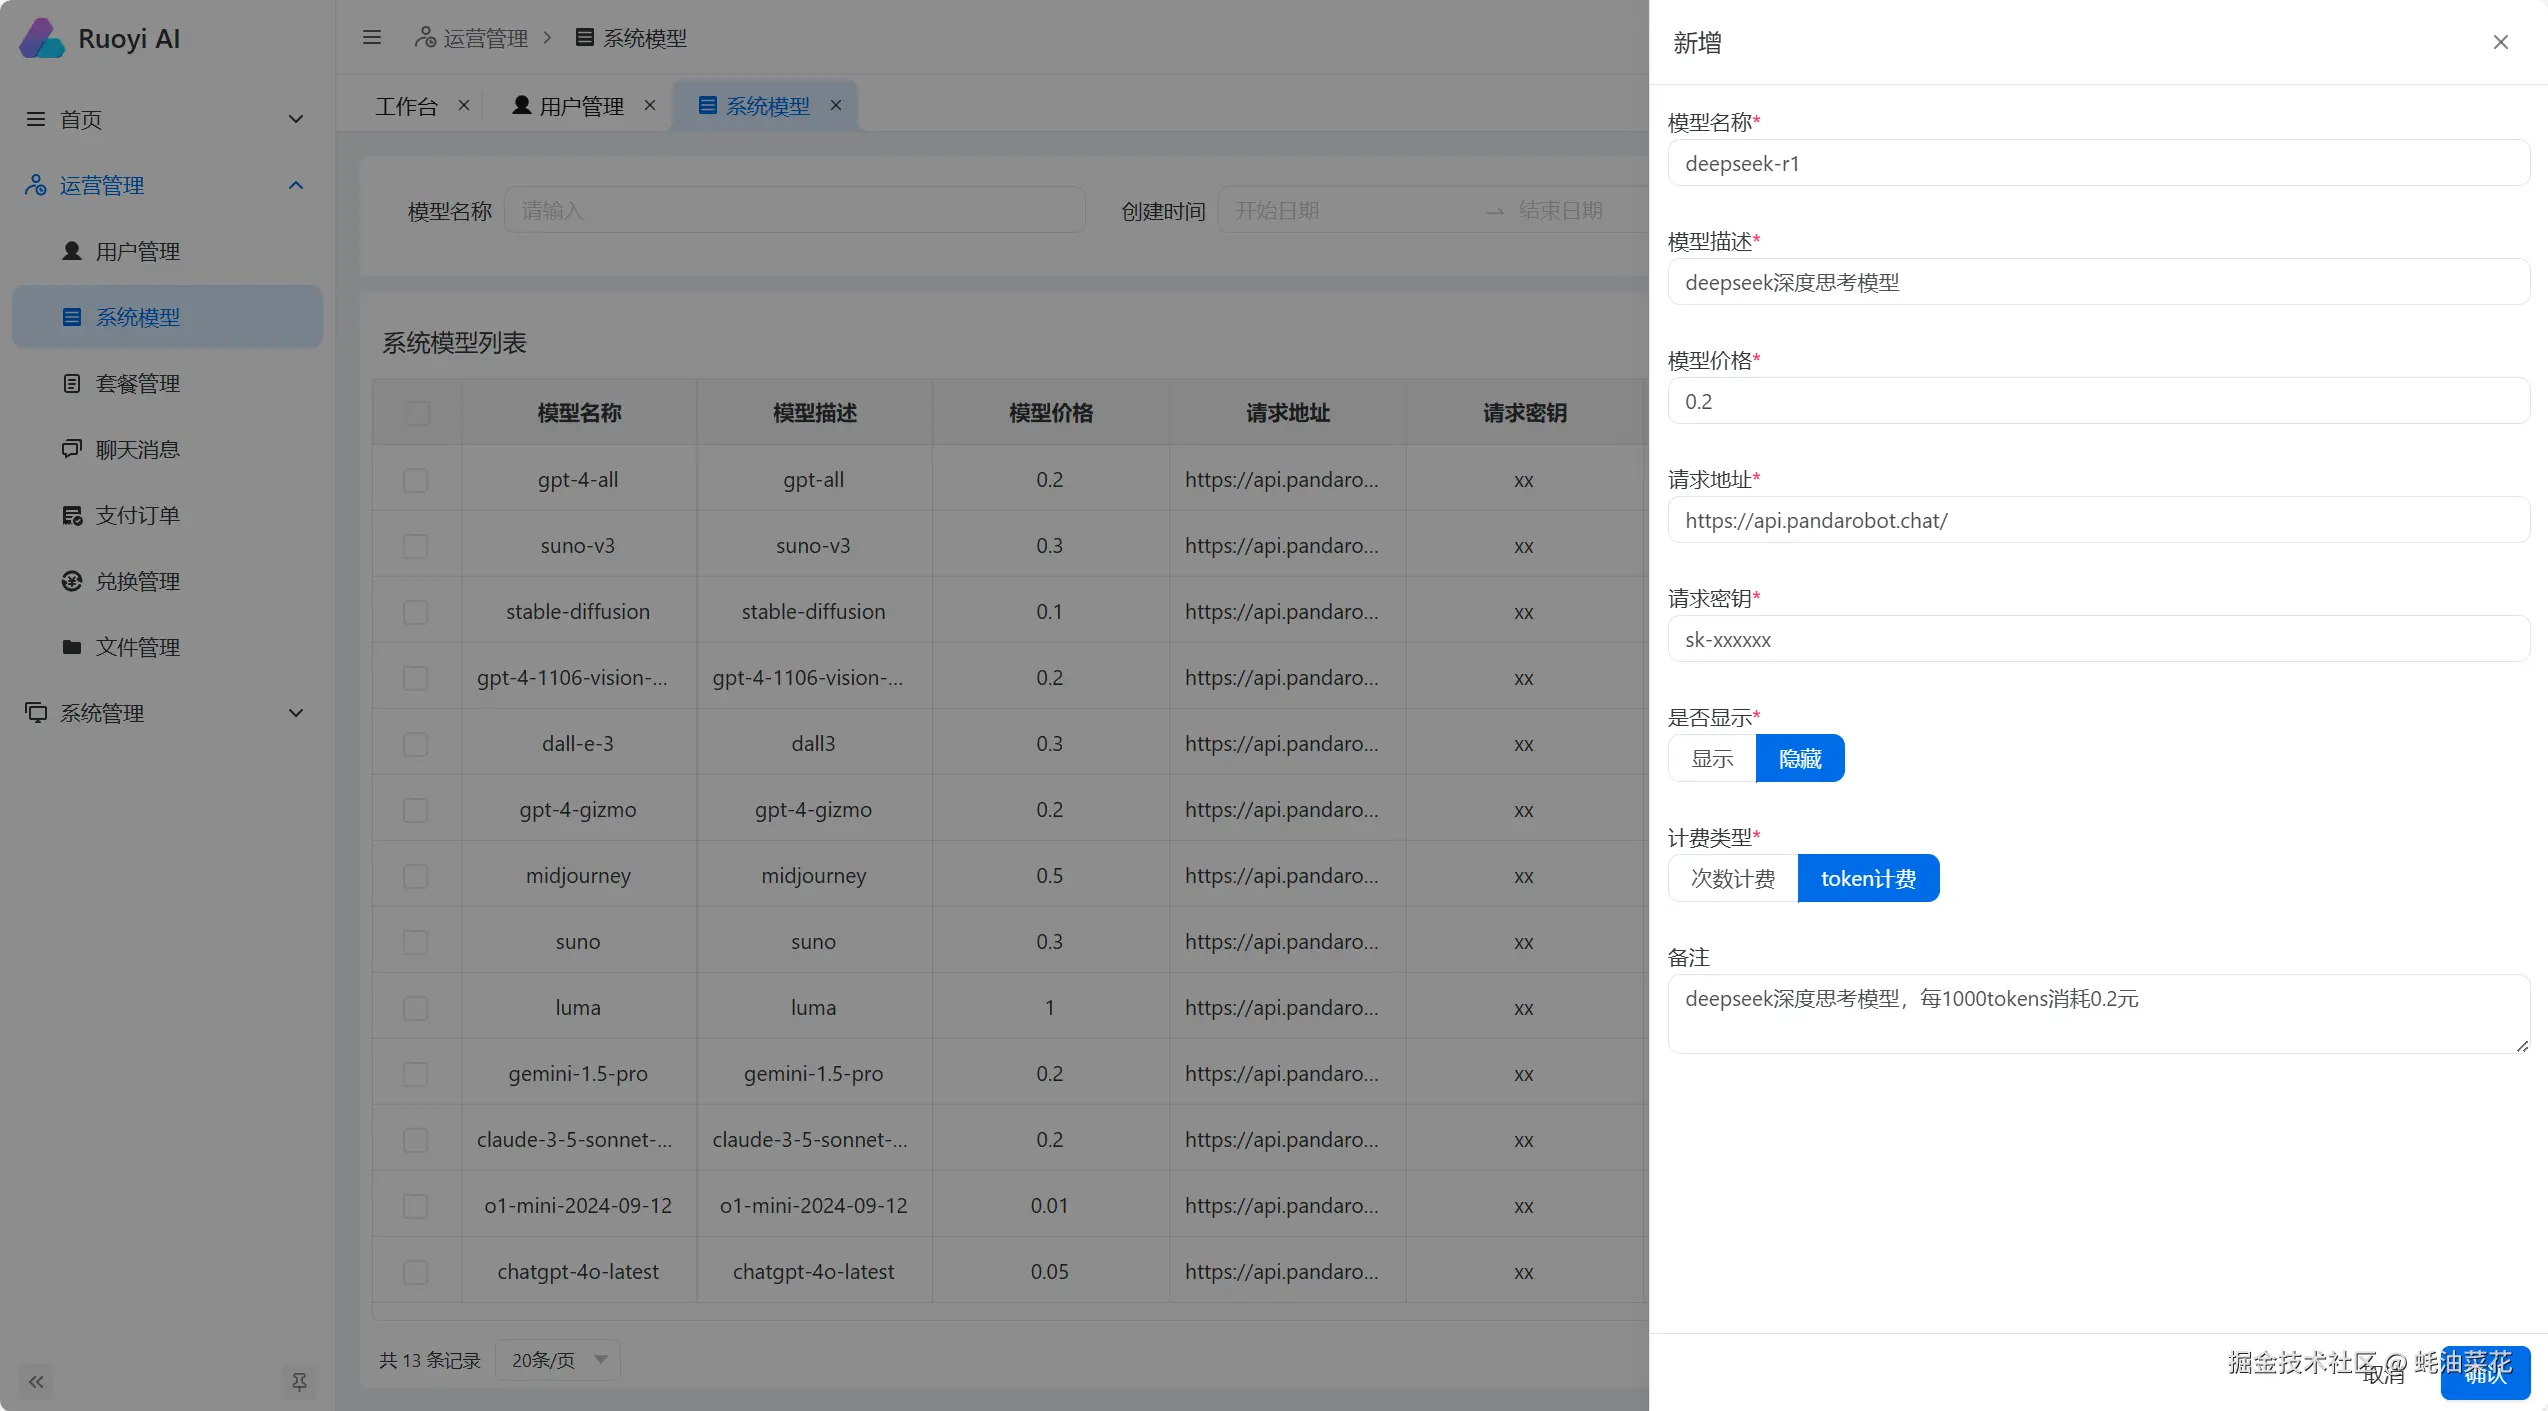The height and width of the screenshot is (1411, 2548).
Task: Click the 文件管理 folder icon in sidebar
Action: pyautogui.click(x=72, y=647)
